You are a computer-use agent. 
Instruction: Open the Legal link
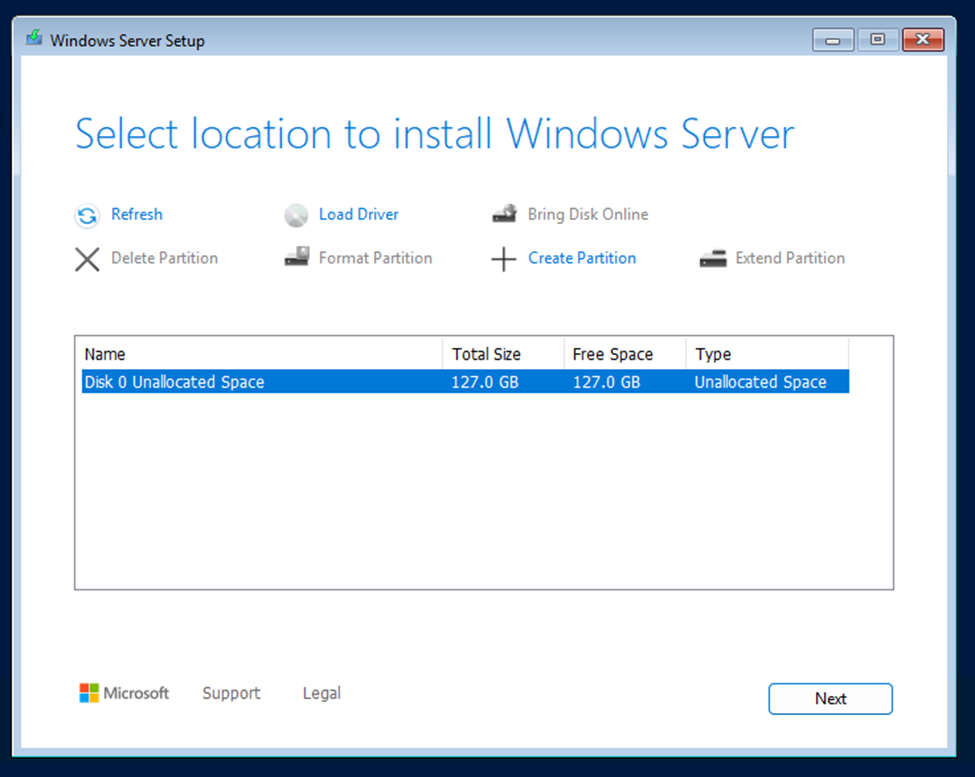(x=321, y=693)
